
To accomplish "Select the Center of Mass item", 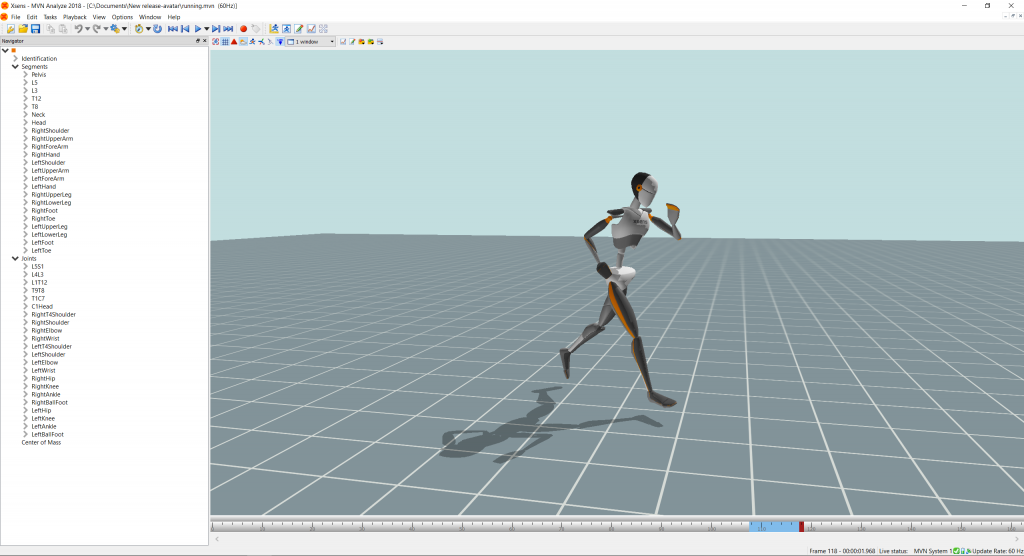I will 41,442.
